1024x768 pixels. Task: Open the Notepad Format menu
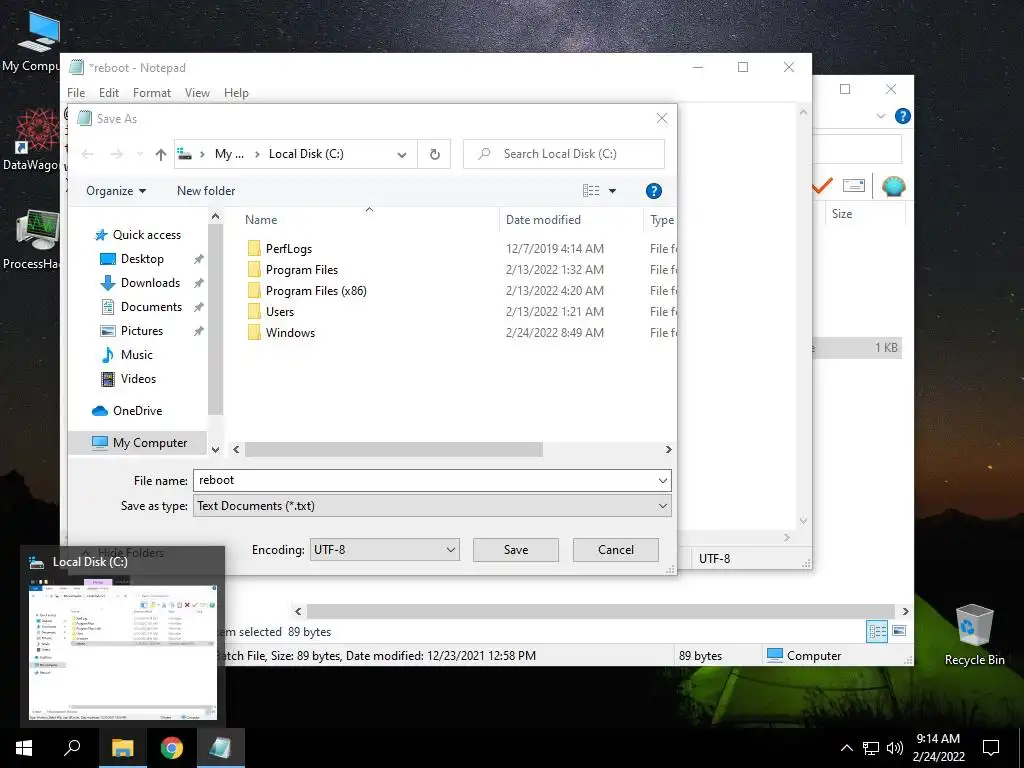point(152,93)
